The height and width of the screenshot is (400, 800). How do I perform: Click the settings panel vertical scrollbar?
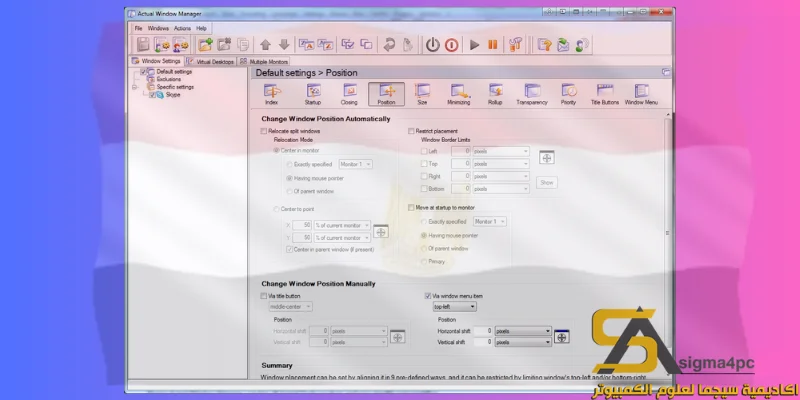point(667,233)
